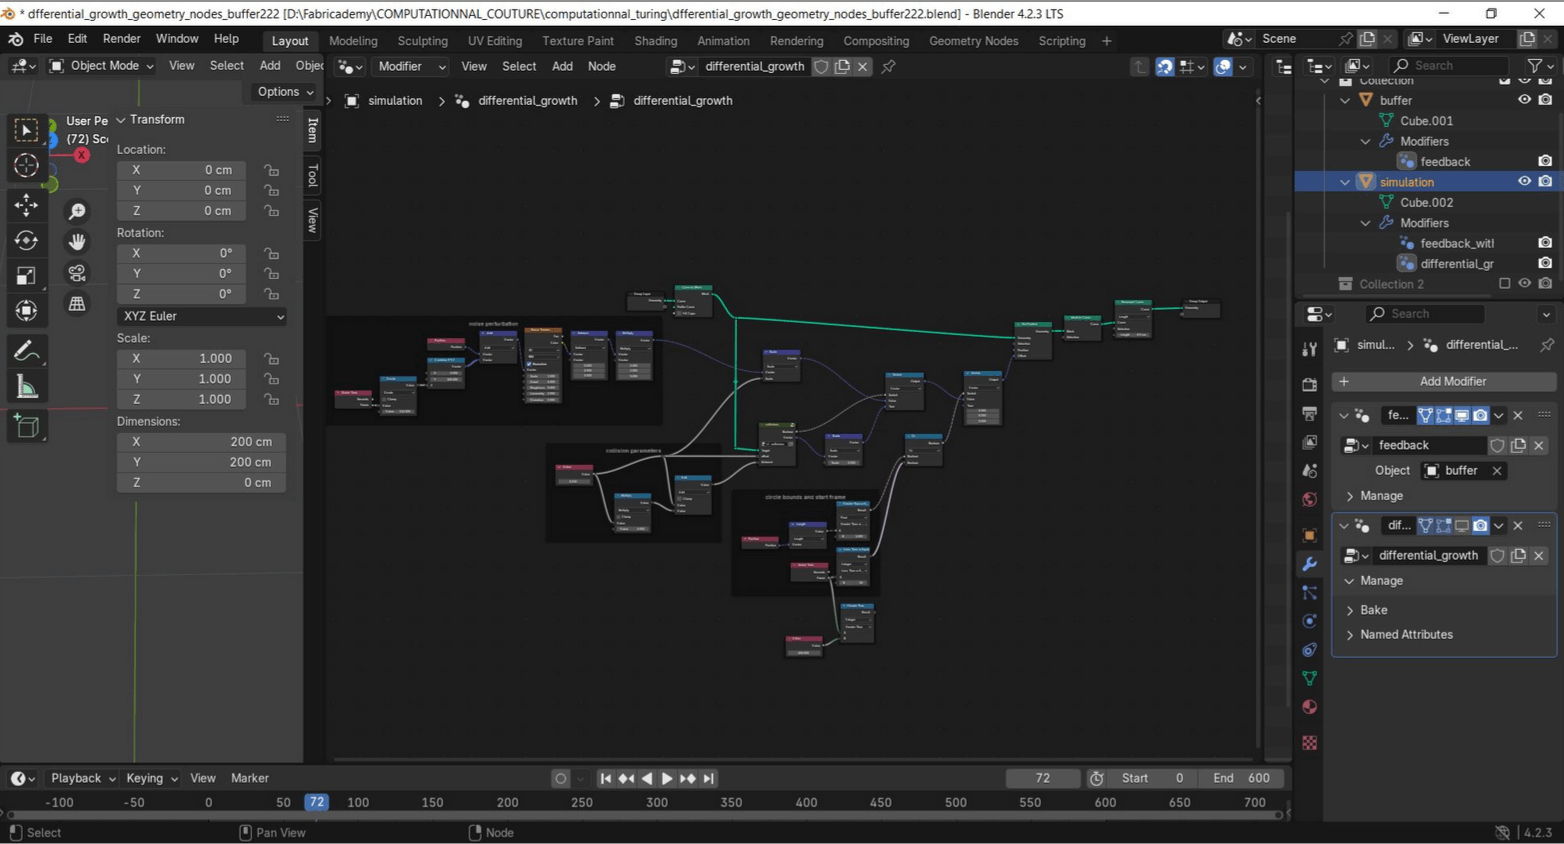Click the Measure ruler tool
The width and height of the screenshot is (1564, 844).
click(26, 388)
